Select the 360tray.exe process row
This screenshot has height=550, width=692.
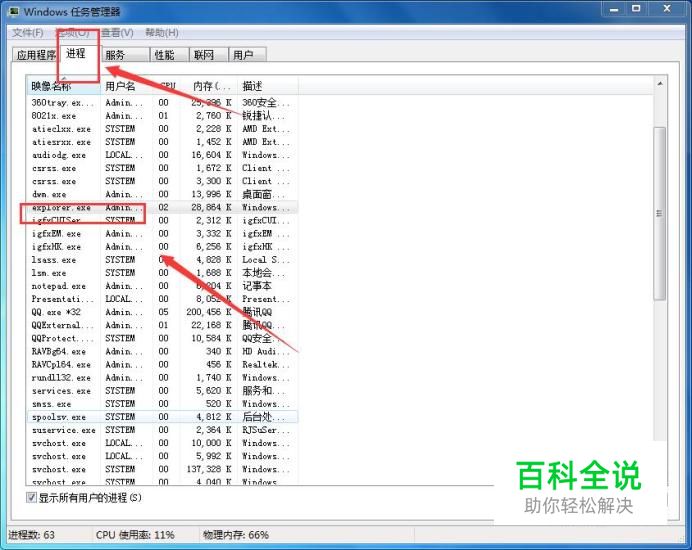click(x=162, y=103)
